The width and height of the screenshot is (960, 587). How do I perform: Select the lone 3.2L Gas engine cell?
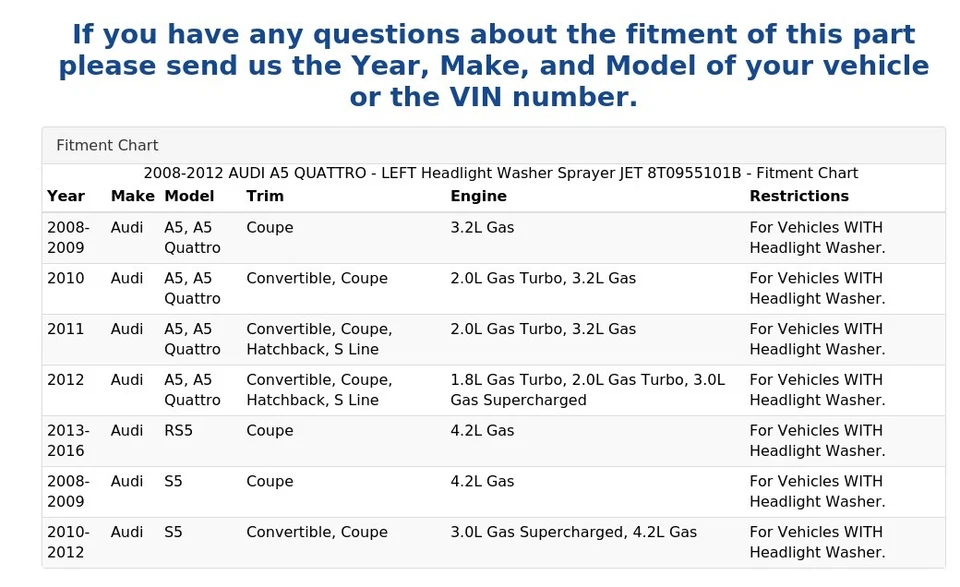point(482,228)
